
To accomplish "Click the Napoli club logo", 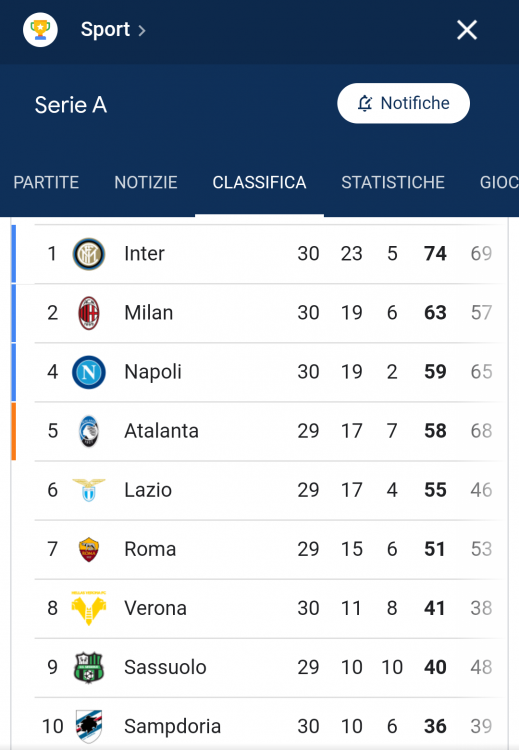I will tap(88, 372).
